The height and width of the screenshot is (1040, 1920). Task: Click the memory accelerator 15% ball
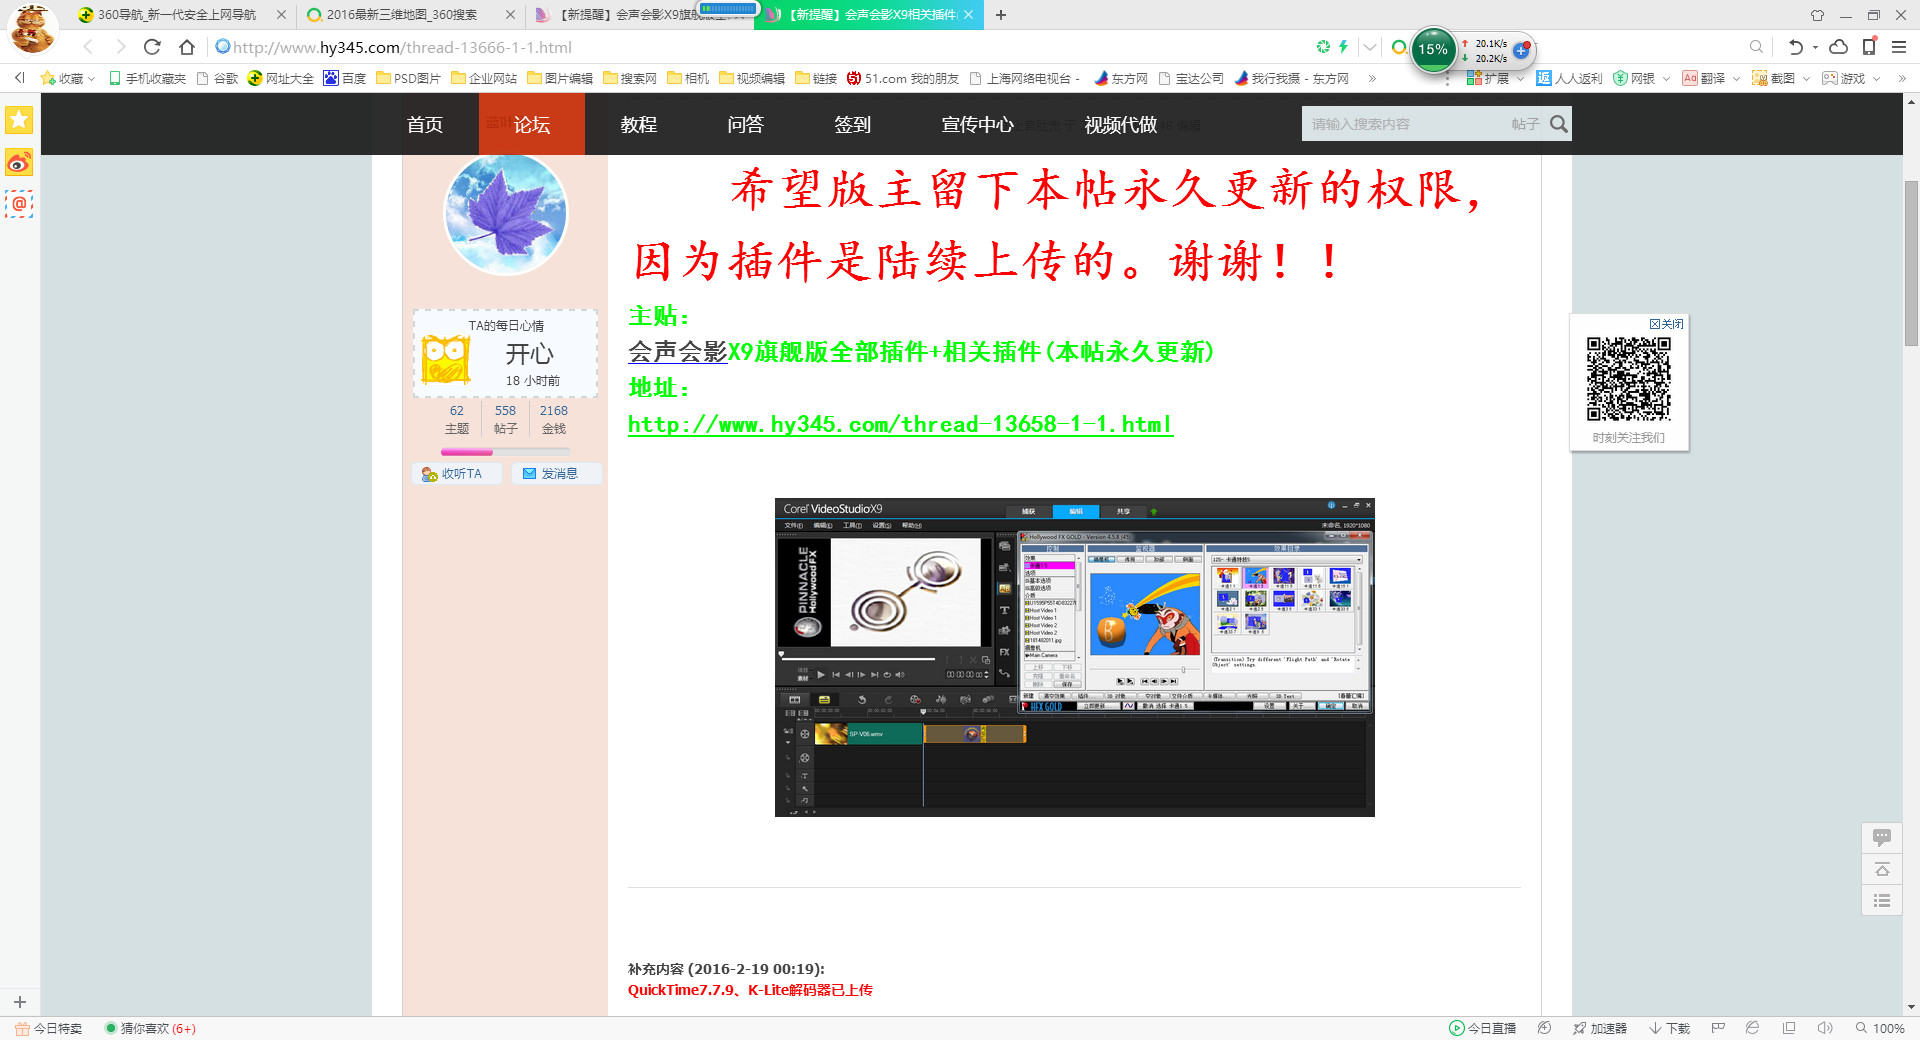coord(1433,49)
